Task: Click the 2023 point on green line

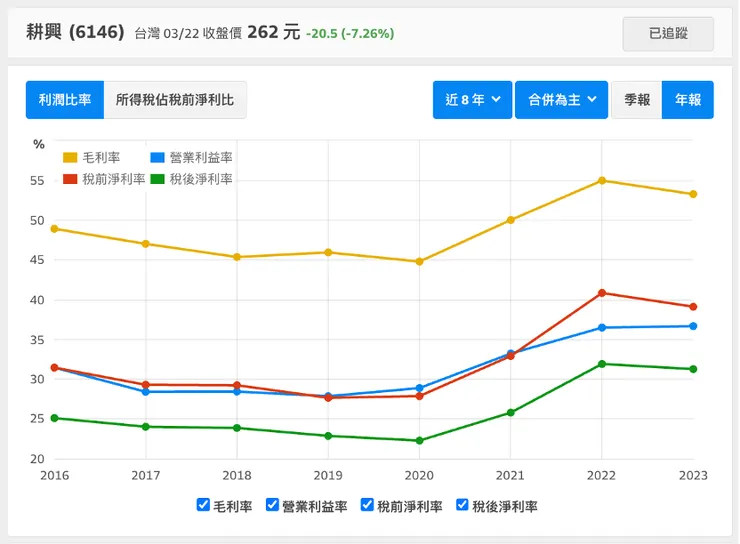Action: coord(693,369)
